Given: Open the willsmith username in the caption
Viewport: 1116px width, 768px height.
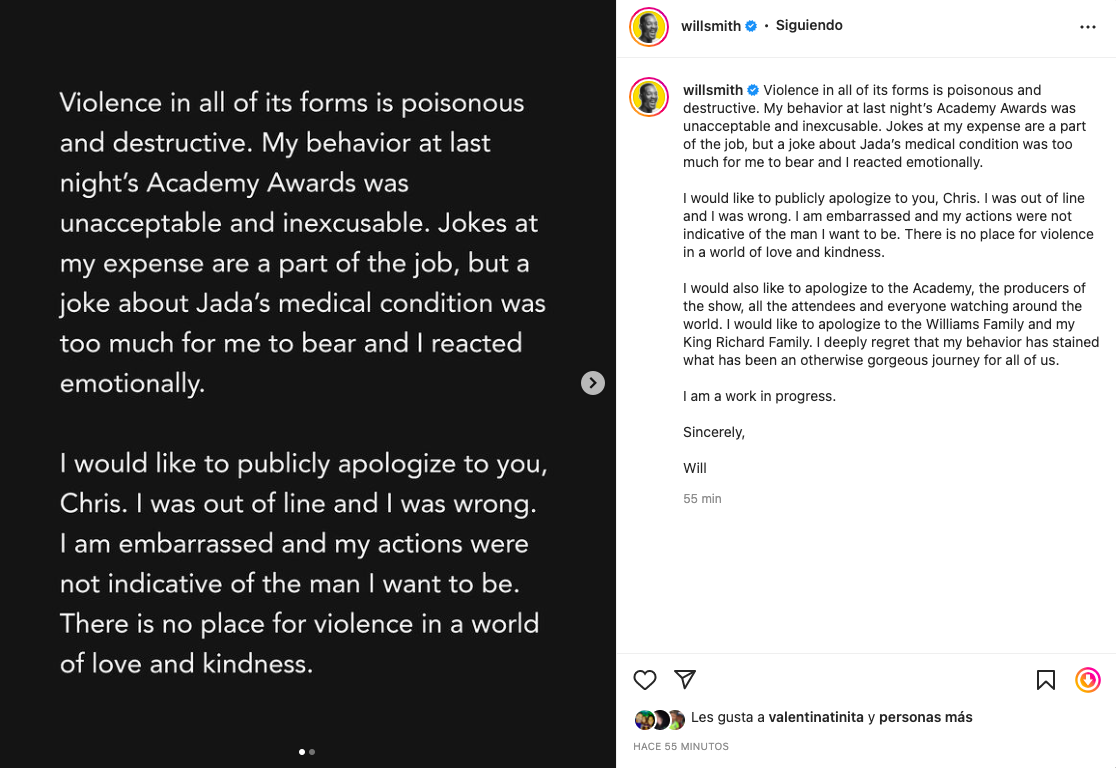Looking at the screenshot, I should 713,90.
